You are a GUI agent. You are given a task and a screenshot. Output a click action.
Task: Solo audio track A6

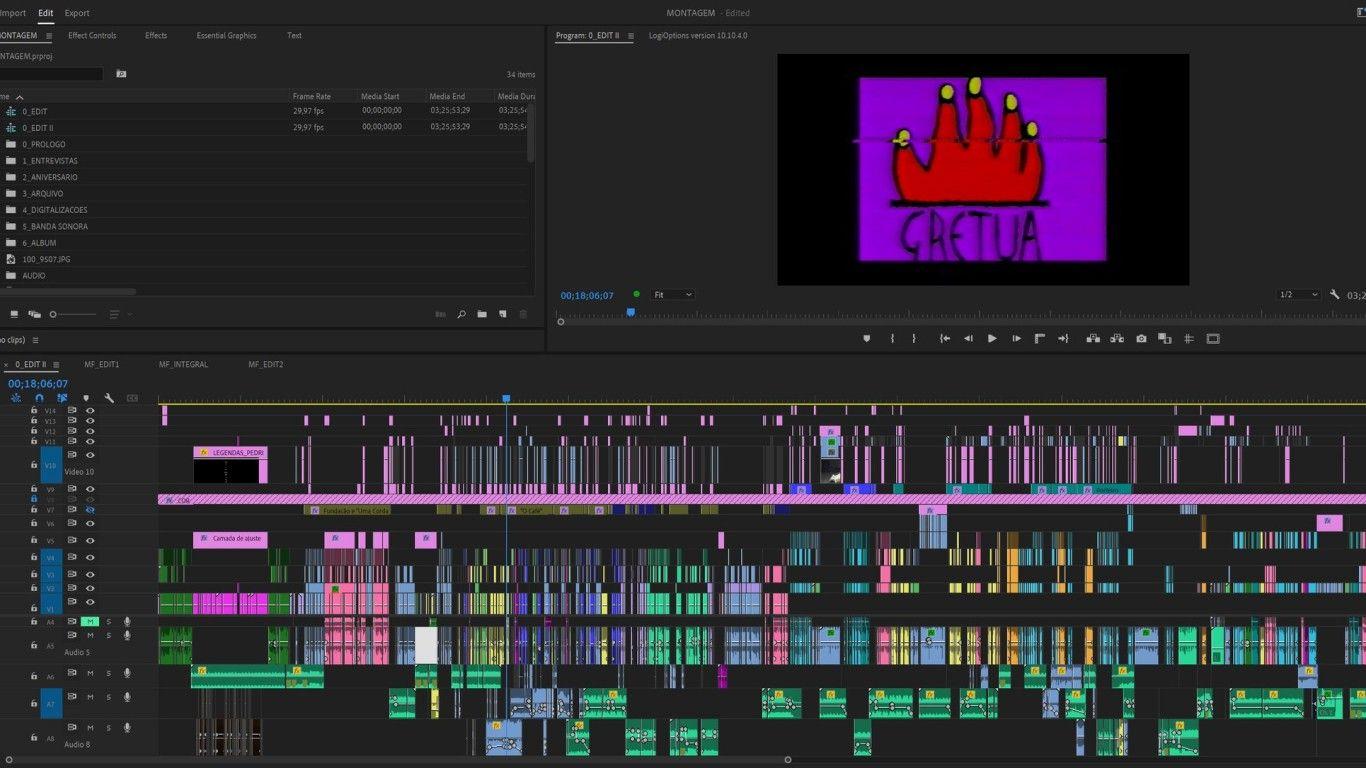tap(109, 673)
